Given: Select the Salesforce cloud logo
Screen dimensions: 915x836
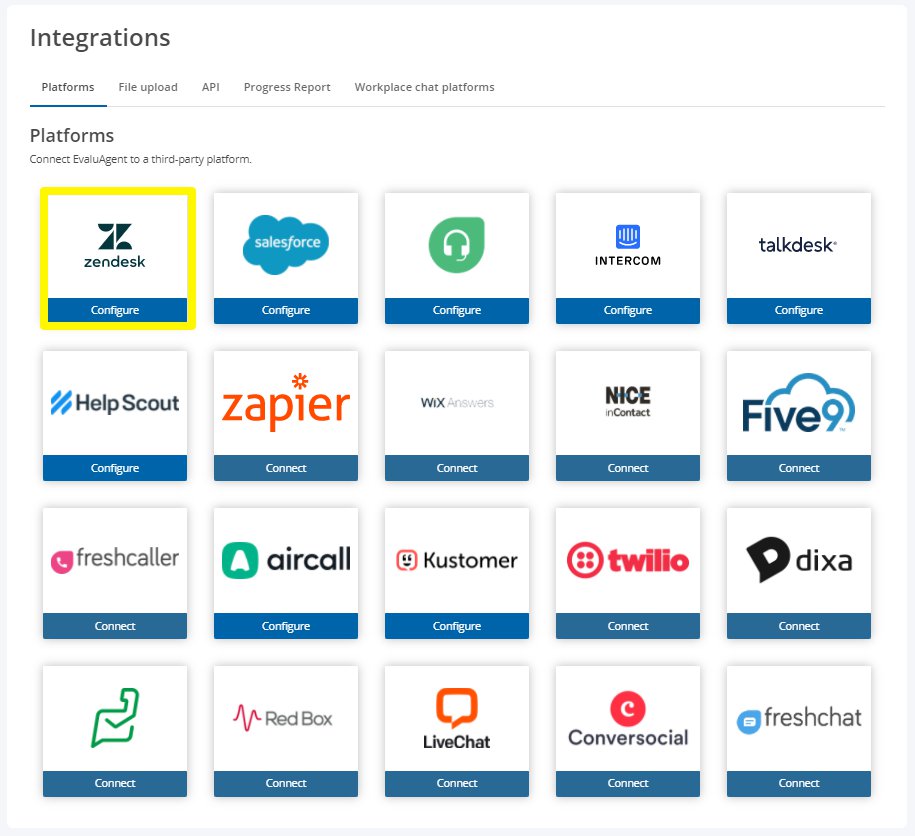Looking at the screenshot, I should [x=286, y=244].
